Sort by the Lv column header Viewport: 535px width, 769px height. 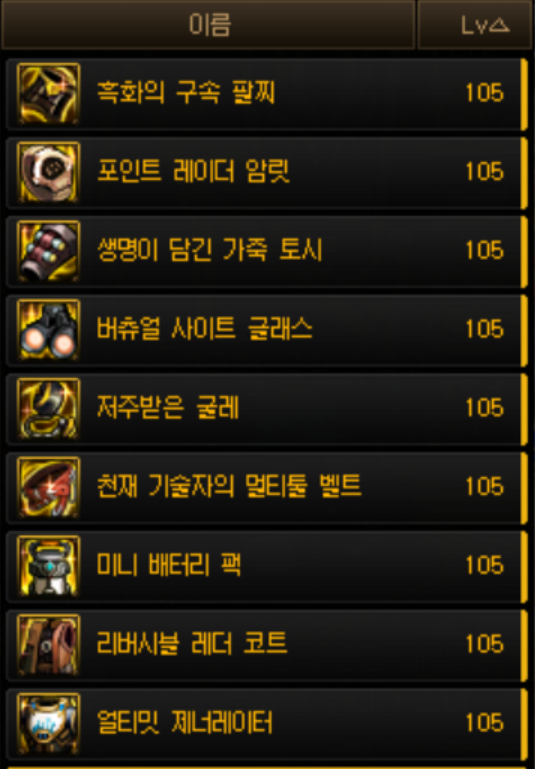tap(475, 25)
